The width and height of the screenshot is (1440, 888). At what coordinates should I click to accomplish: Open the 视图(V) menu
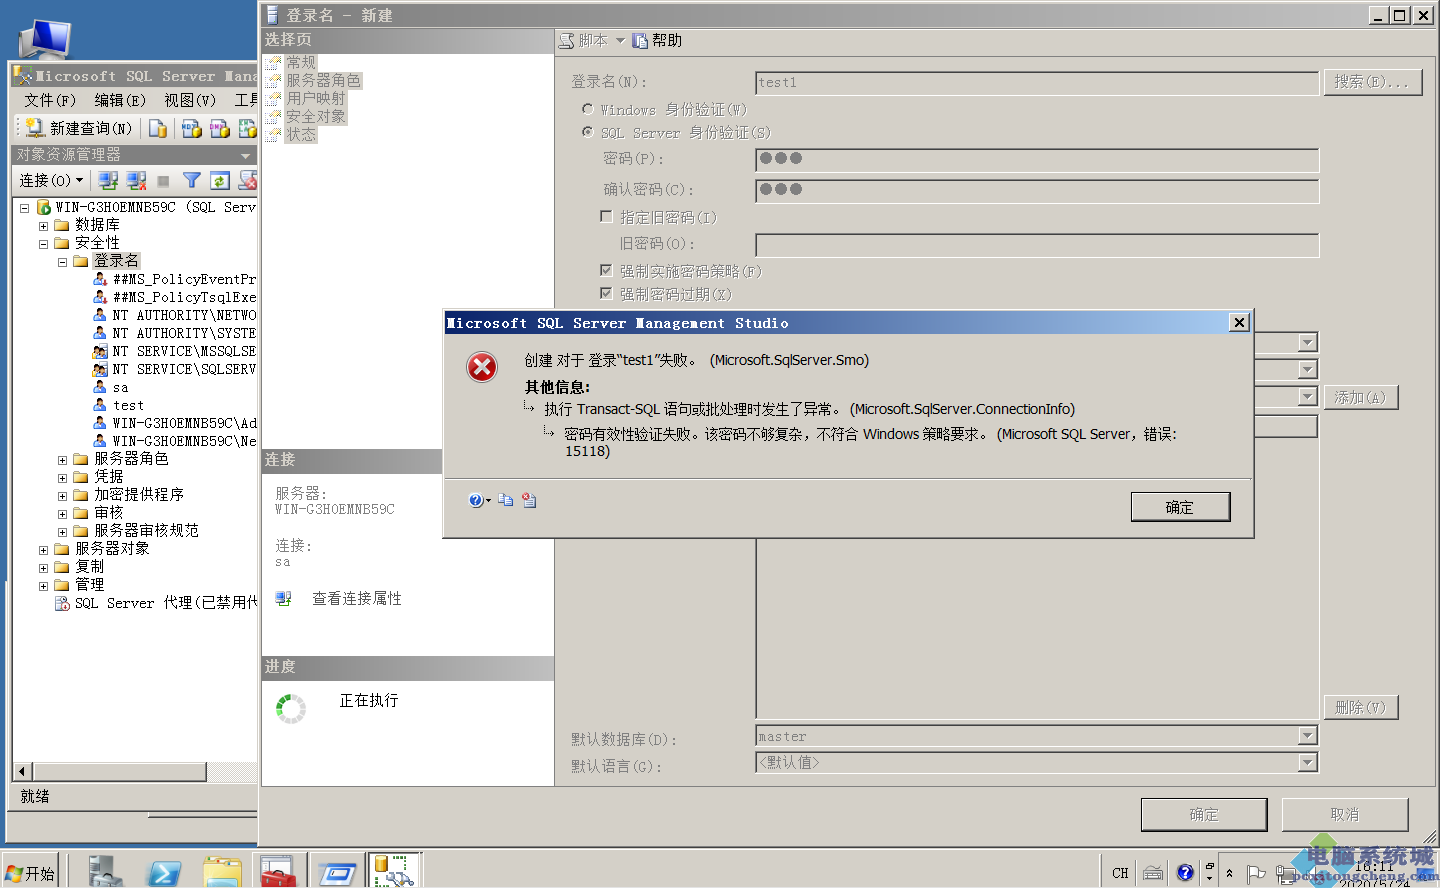pyautogui.click(x=190, y=100)
